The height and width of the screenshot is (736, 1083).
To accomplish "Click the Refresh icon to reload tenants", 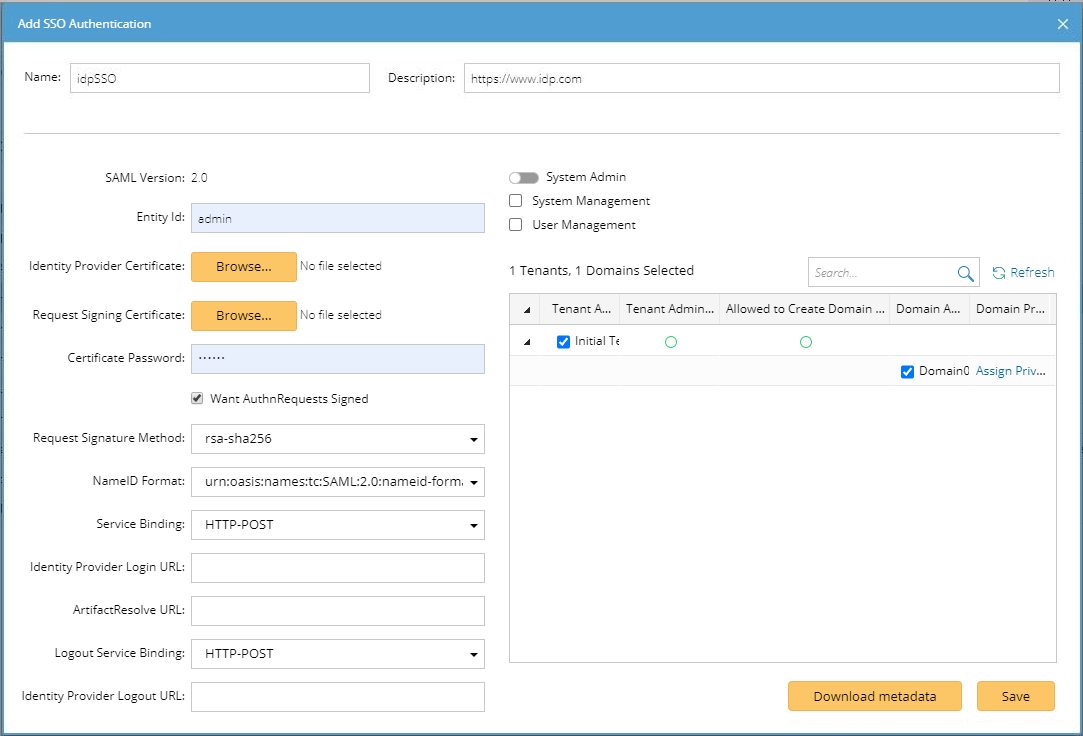I will pyautogui.click(x=1023, y=271).
